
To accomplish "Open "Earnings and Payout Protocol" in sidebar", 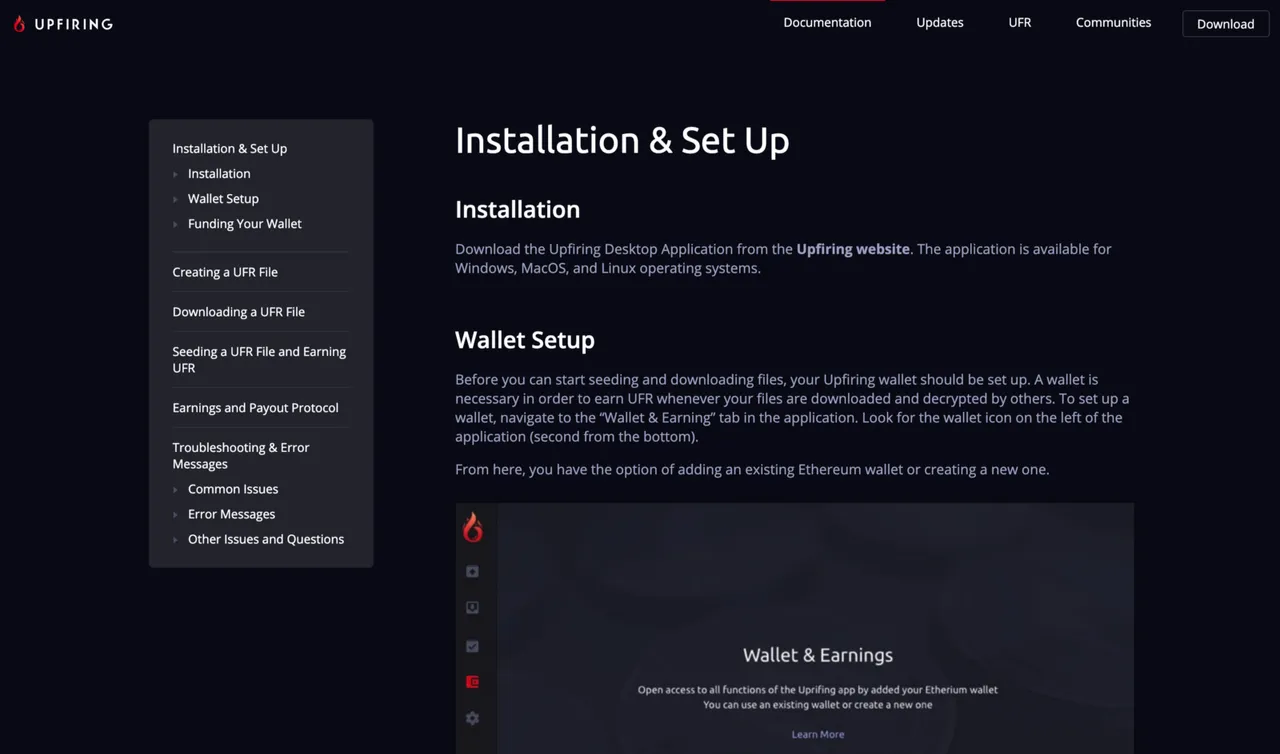I will (x=256, y=407).
